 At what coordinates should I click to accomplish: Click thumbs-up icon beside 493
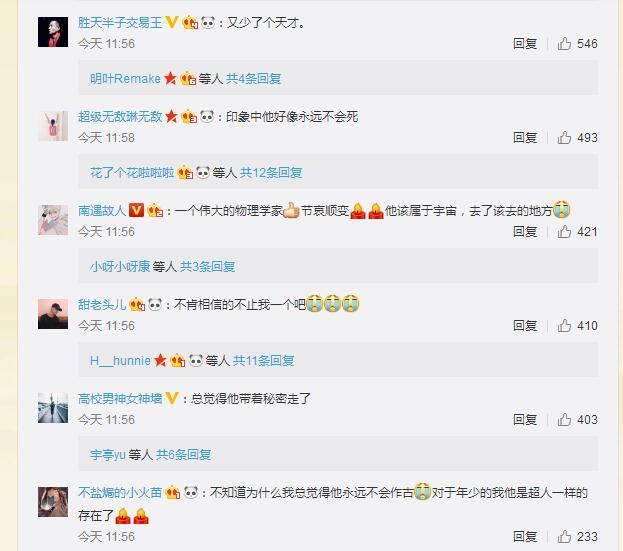click(x=564, y=138)
